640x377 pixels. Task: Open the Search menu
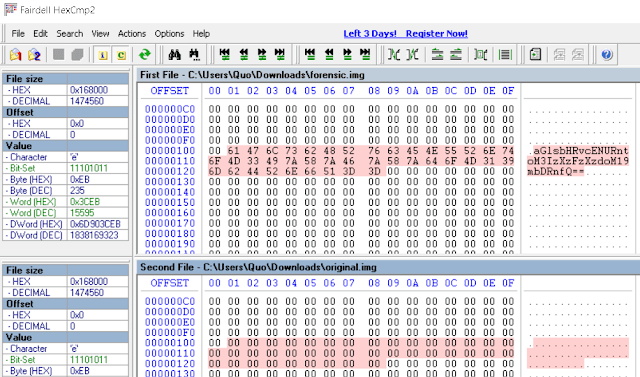[70, 33]
